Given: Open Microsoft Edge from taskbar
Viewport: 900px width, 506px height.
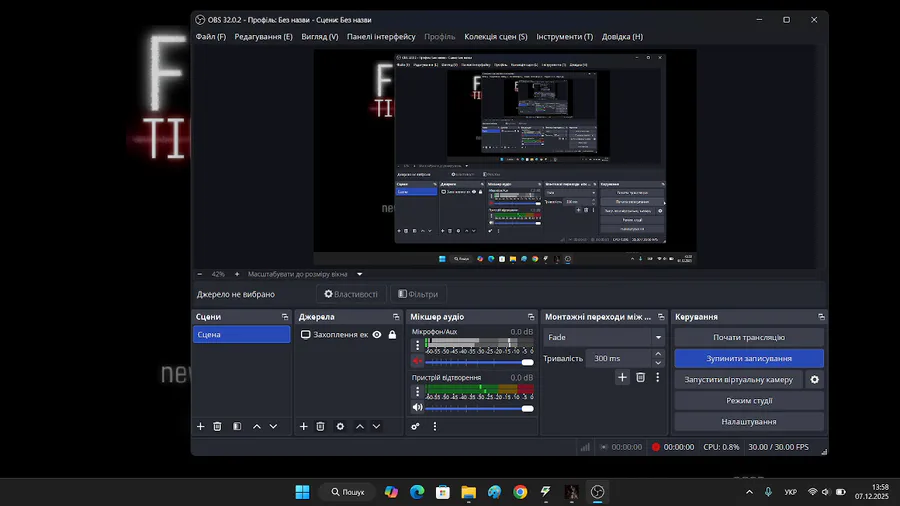Looking at the screenshot, I should tap(417, 492).
